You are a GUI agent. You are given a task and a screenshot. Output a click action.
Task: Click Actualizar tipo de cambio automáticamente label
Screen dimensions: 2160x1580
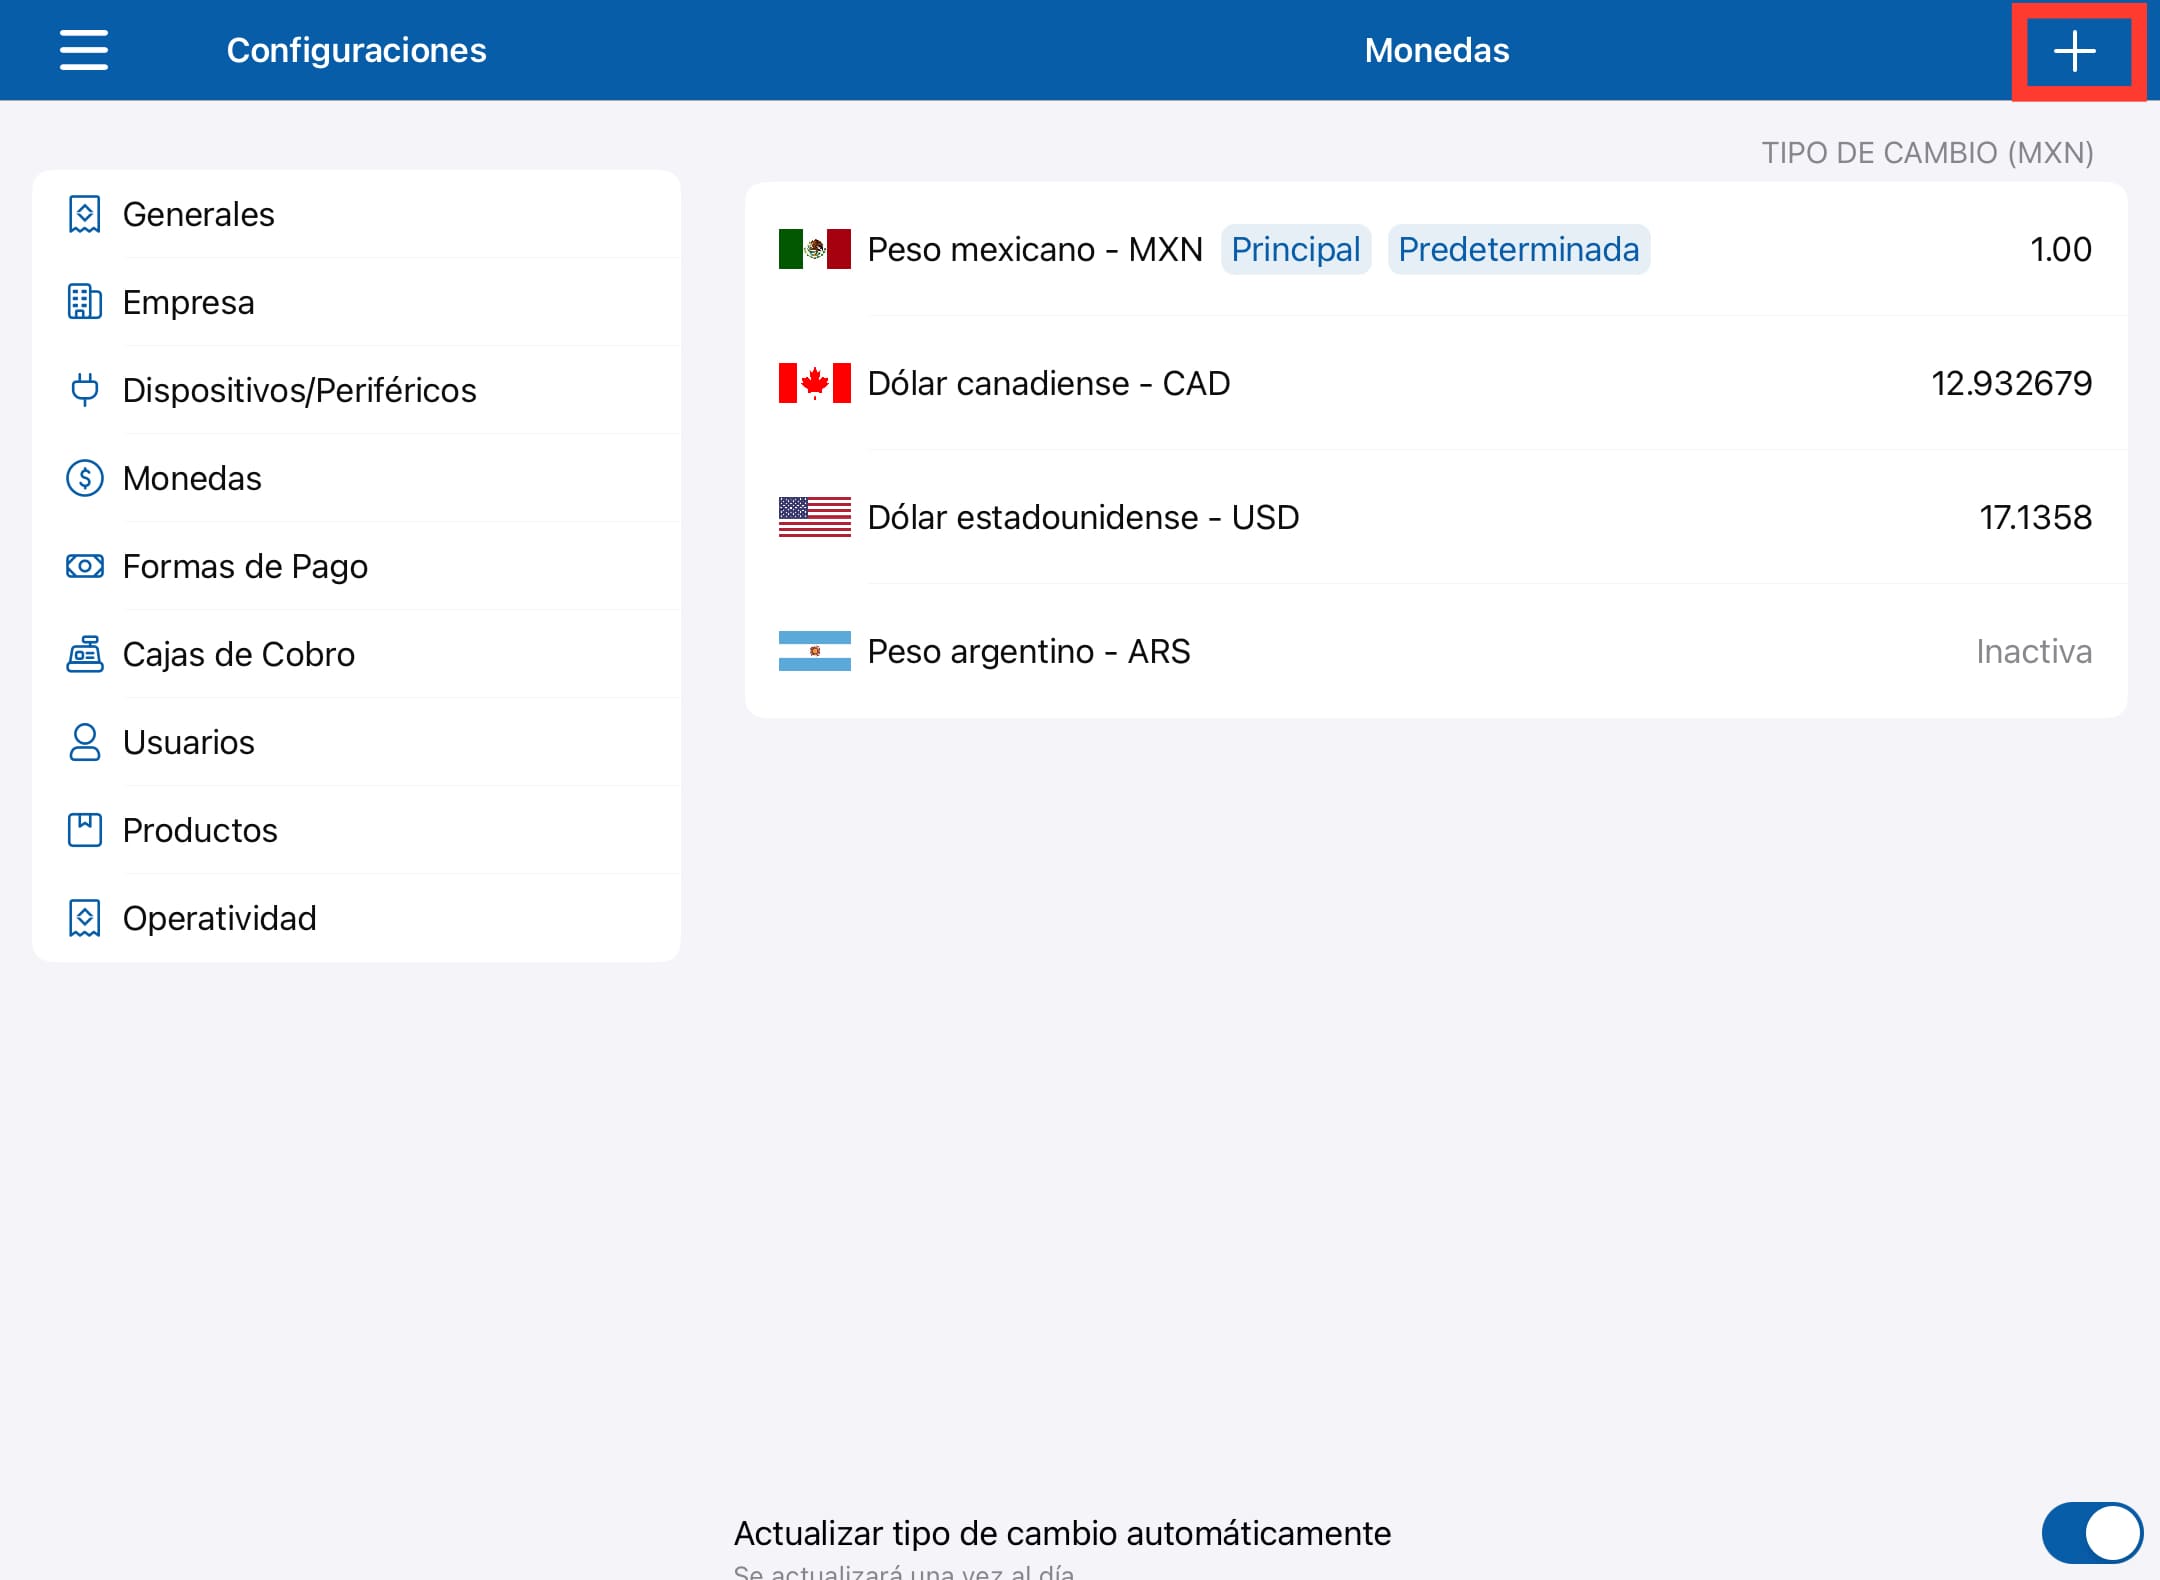[1062, 1533]
